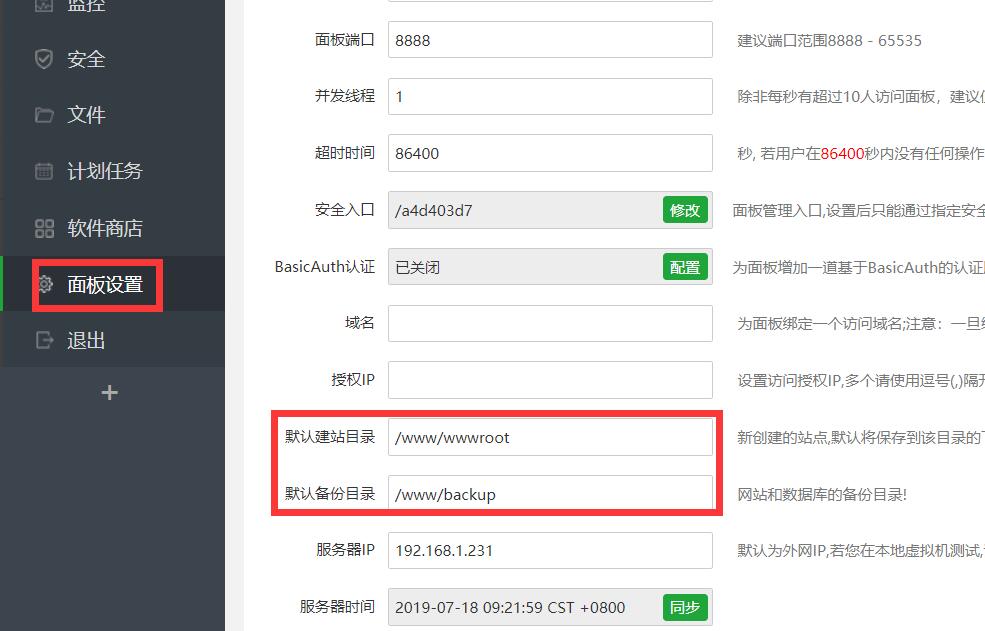Click the default backup path /www/backup
This screenshot has height=631, width=985.
[x=550, y=493]
